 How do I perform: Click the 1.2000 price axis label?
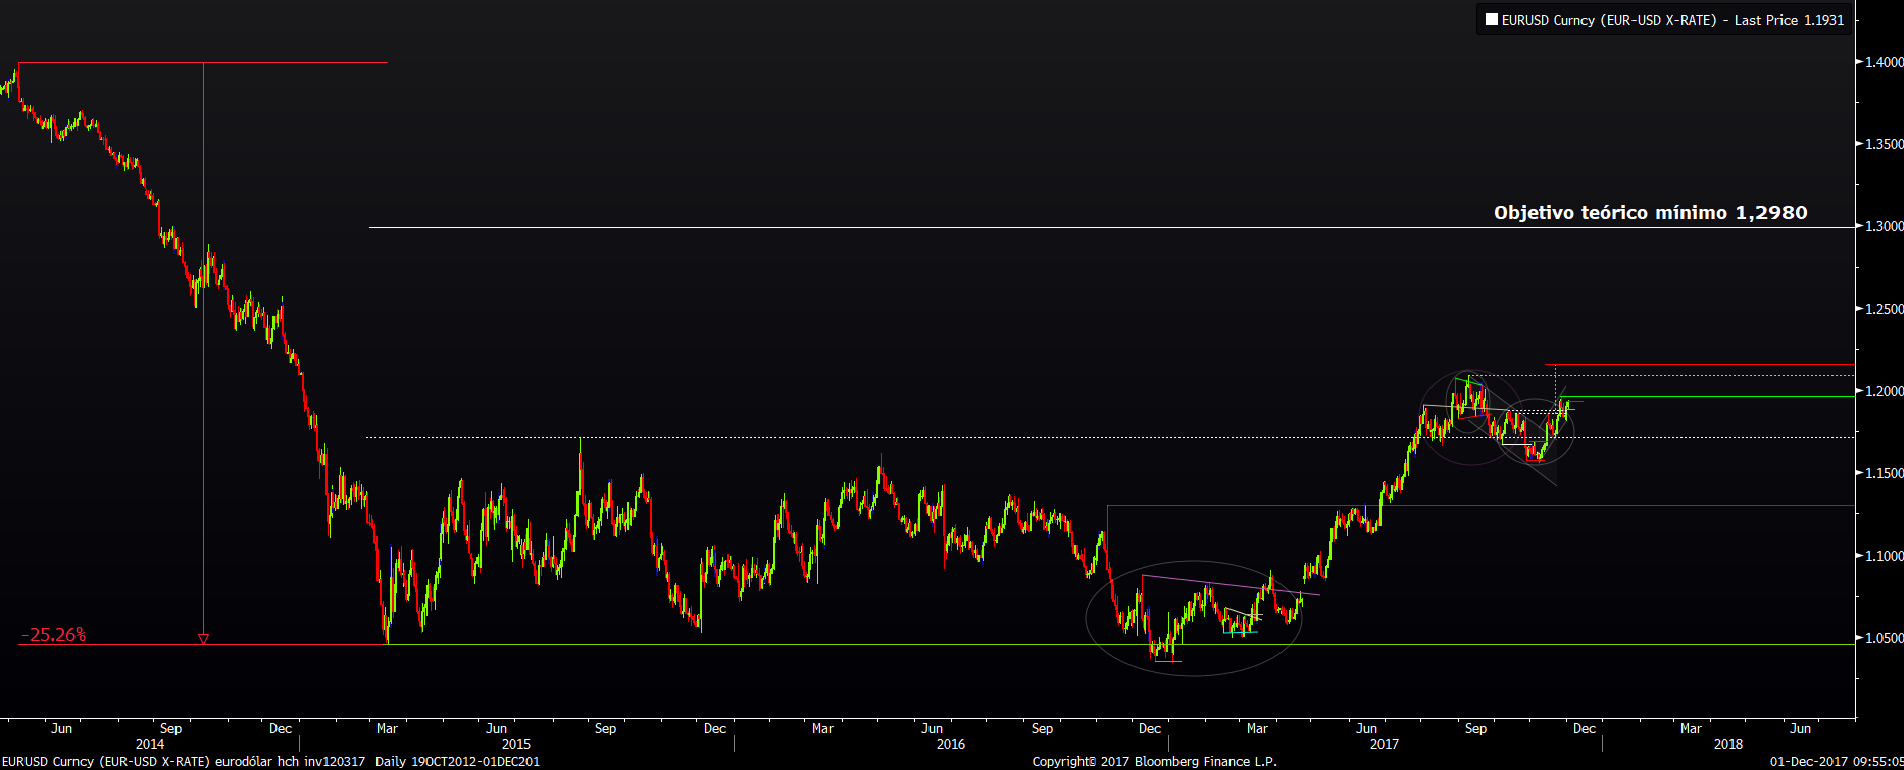(1883, 391)
